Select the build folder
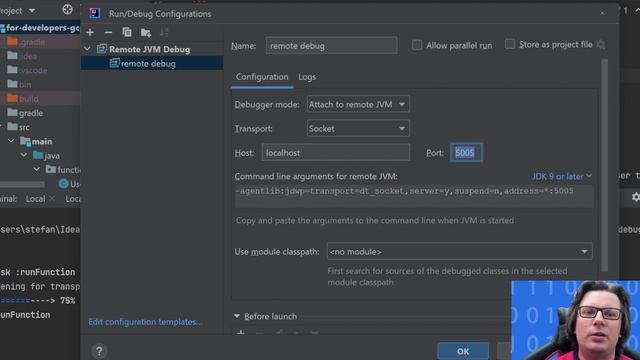The height and width of the screenshot is (360, 640). pyautogui.click(x=28, y=99)
